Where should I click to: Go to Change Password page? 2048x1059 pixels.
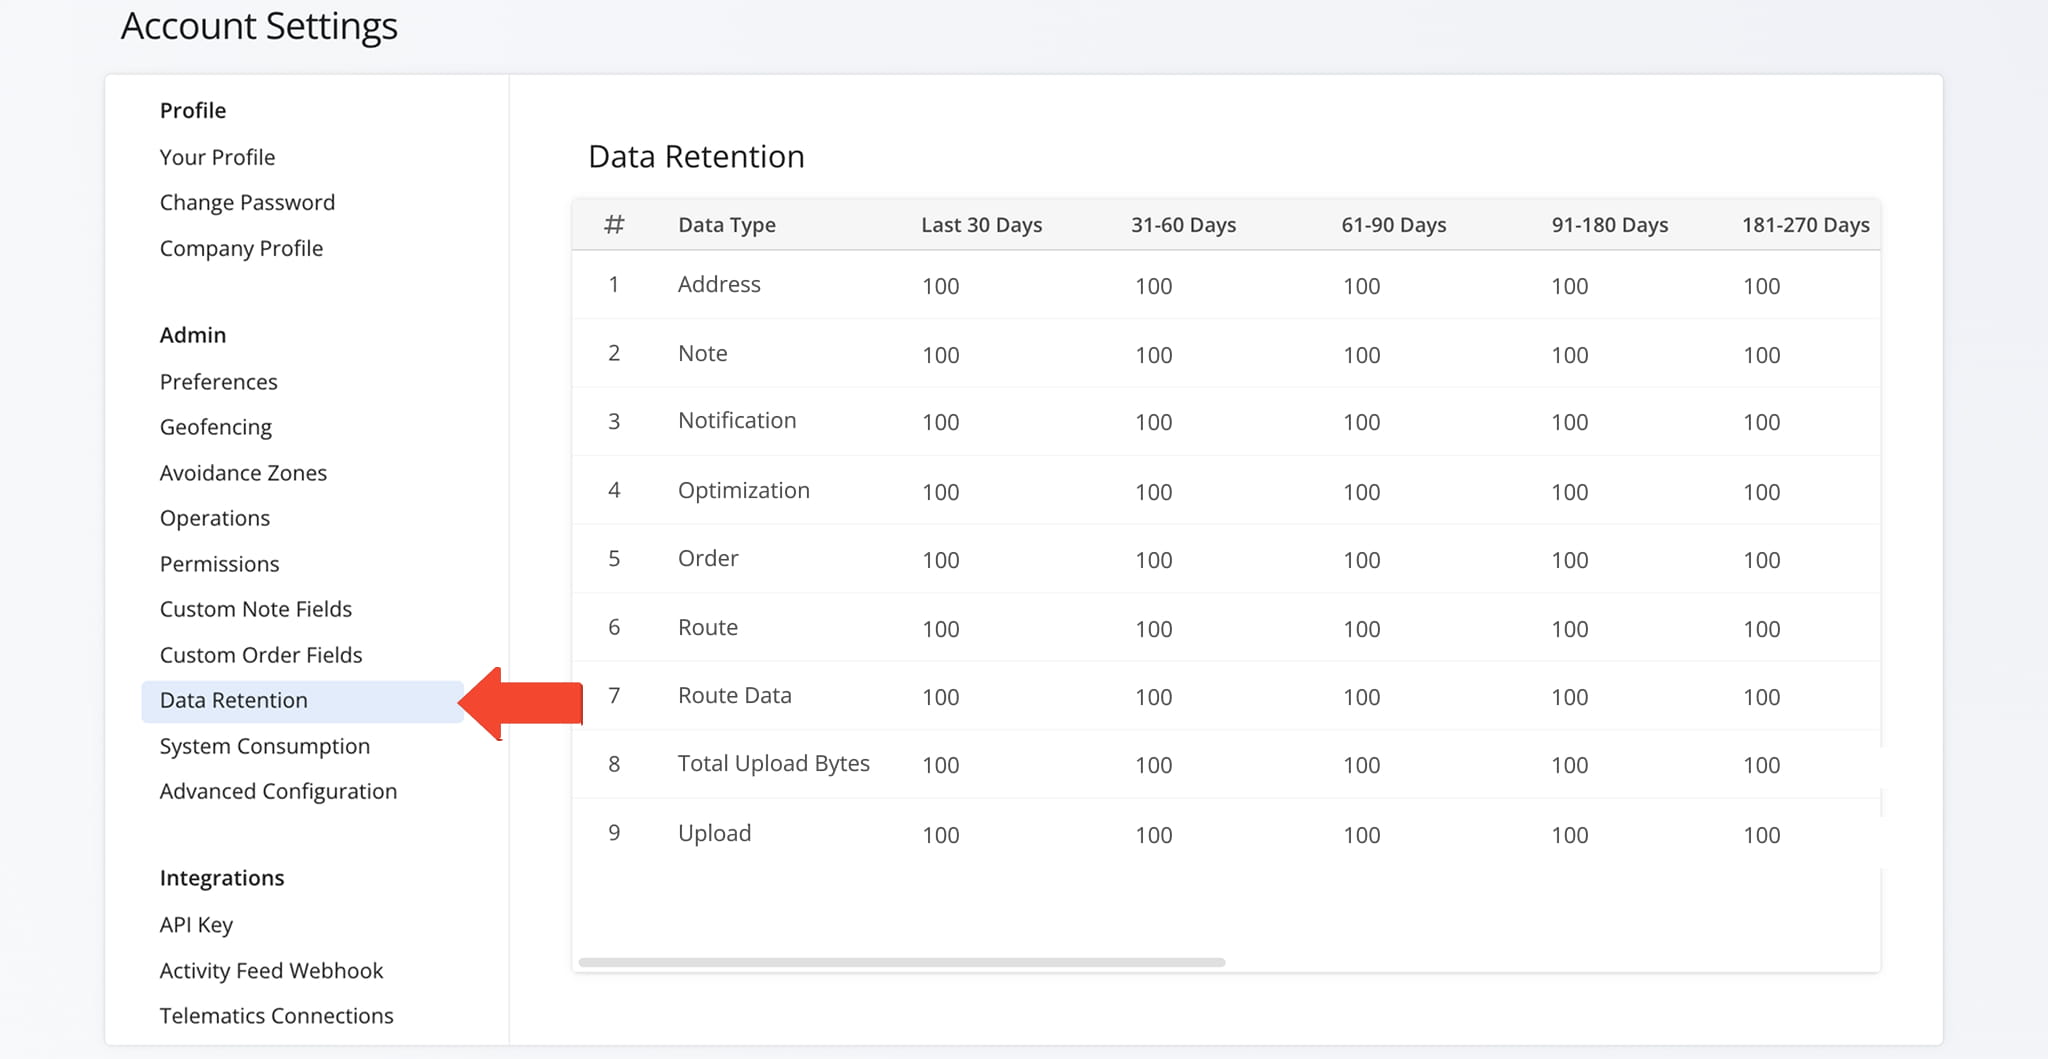pos(247,202)
